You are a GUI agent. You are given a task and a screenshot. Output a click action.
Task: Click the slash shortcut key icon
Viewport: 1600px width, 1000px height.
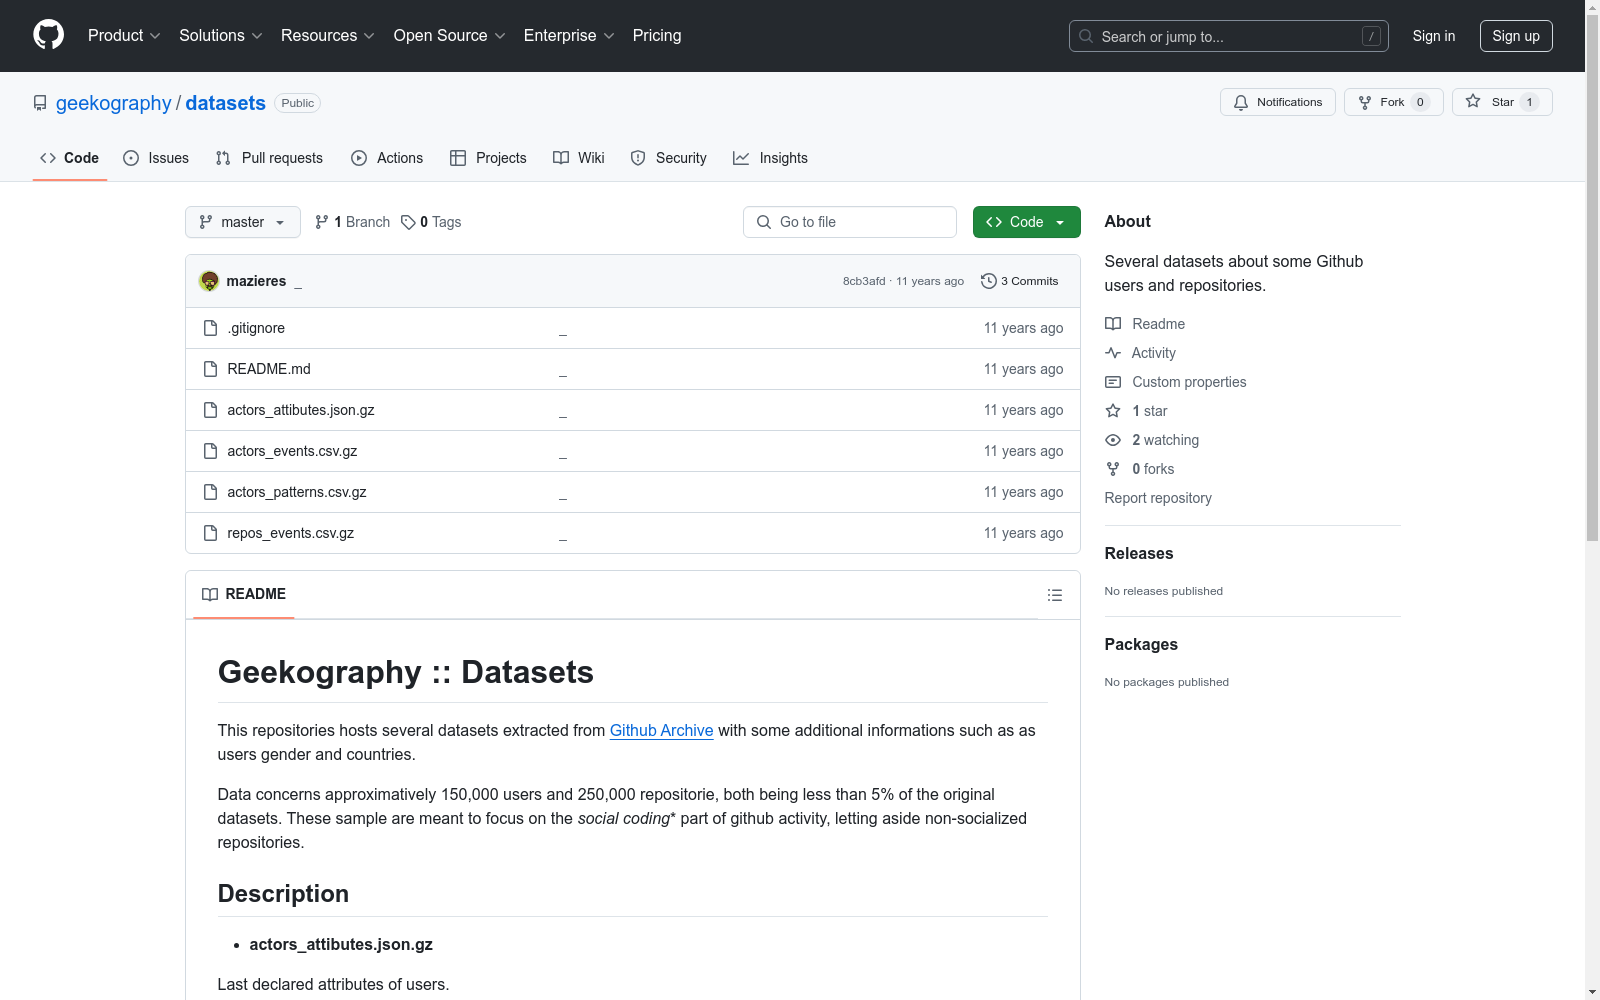pos(1371,36)
